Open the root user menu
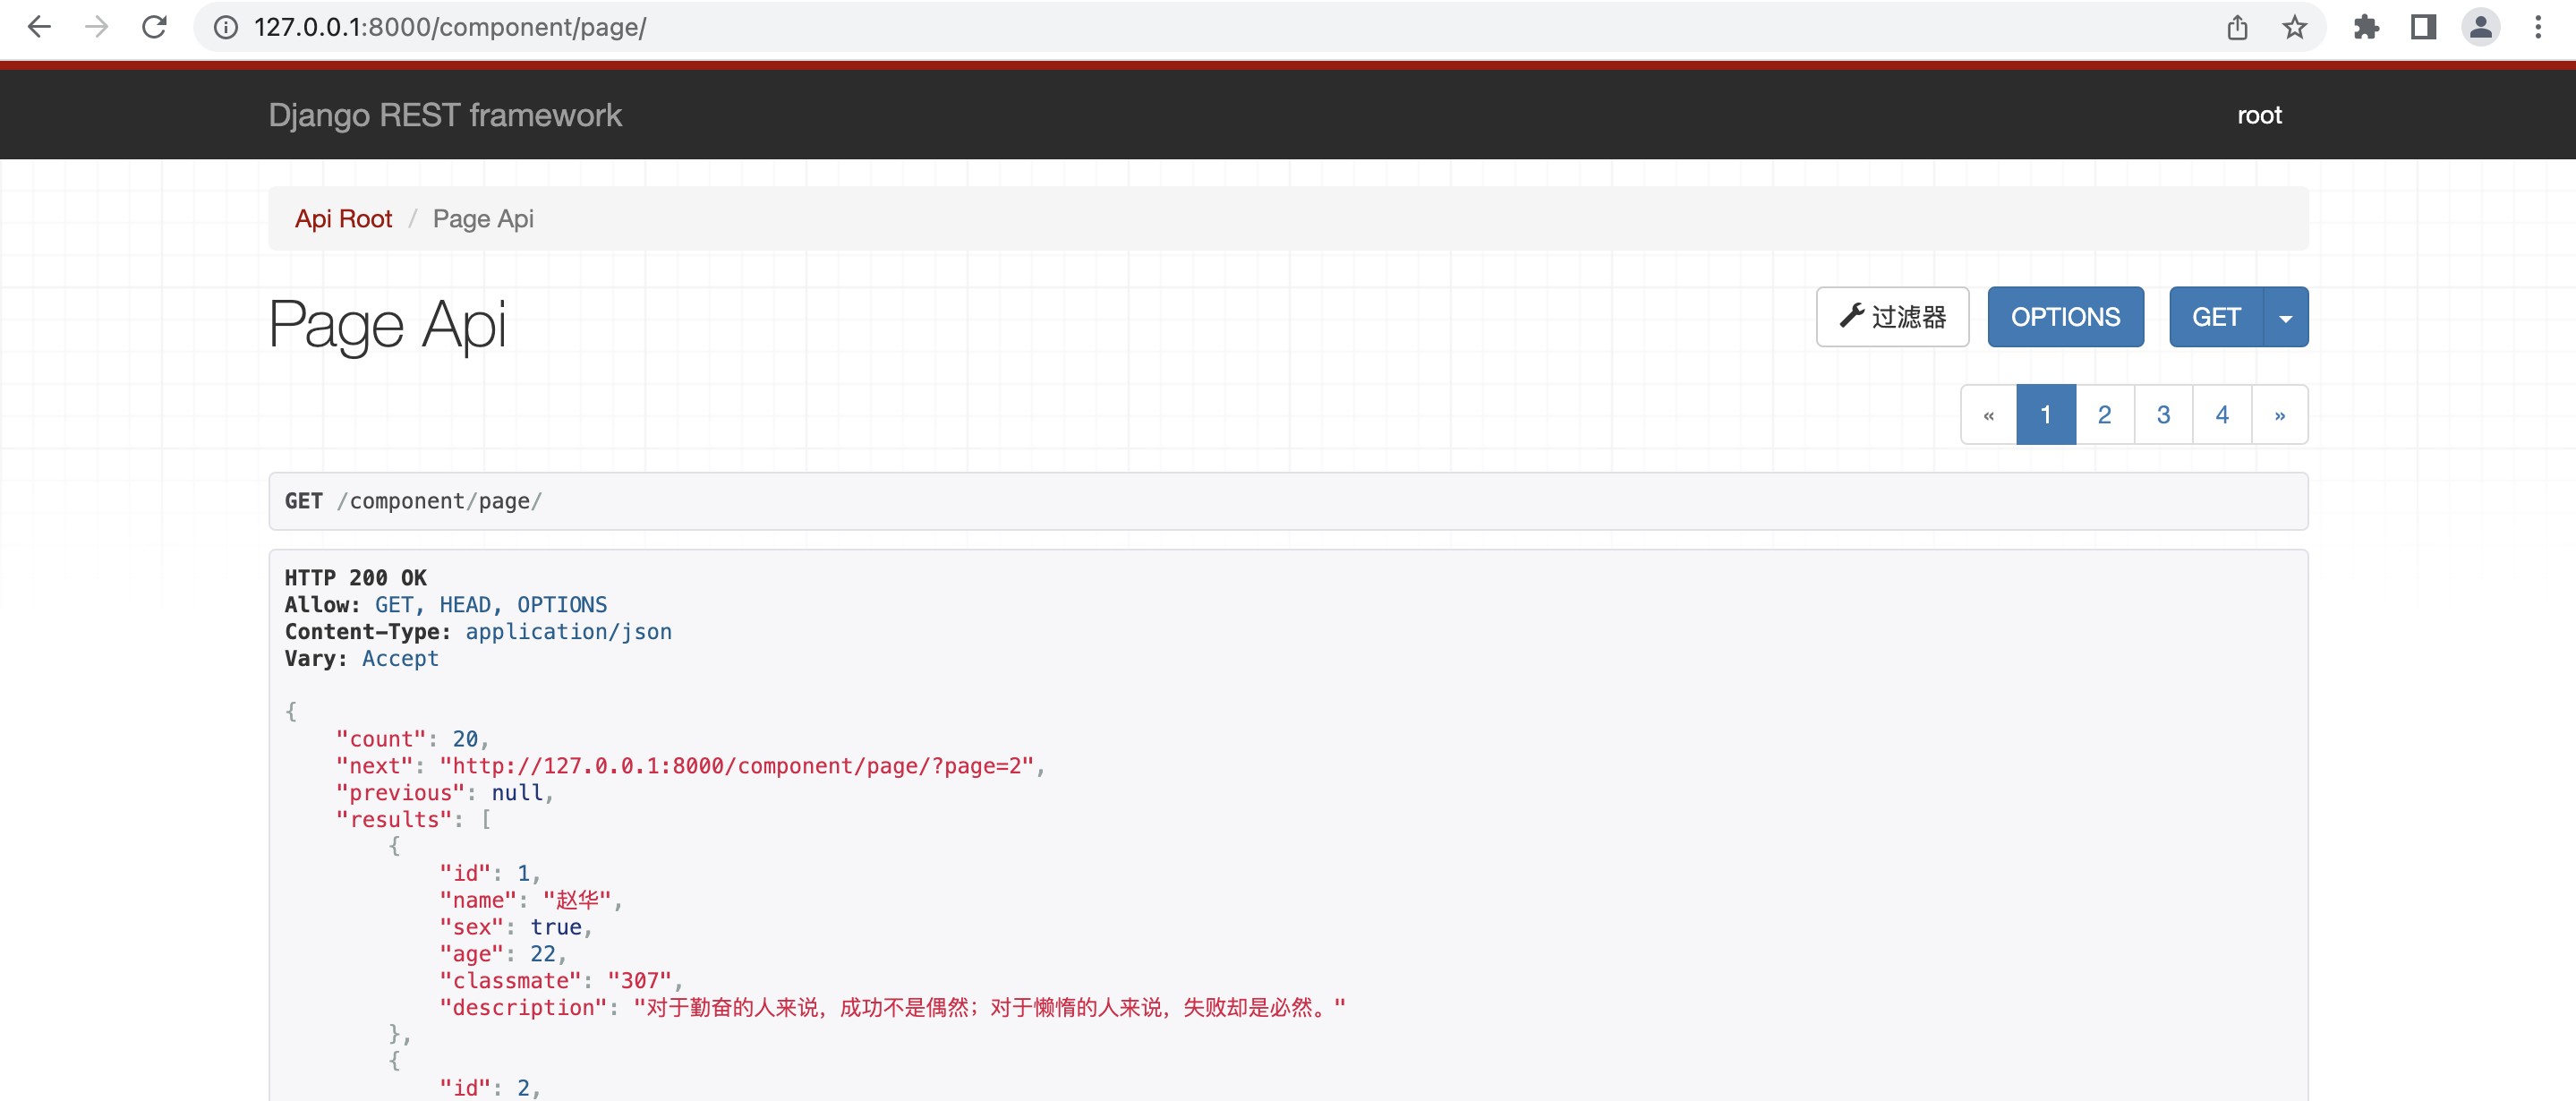 tap(2259, 115)
